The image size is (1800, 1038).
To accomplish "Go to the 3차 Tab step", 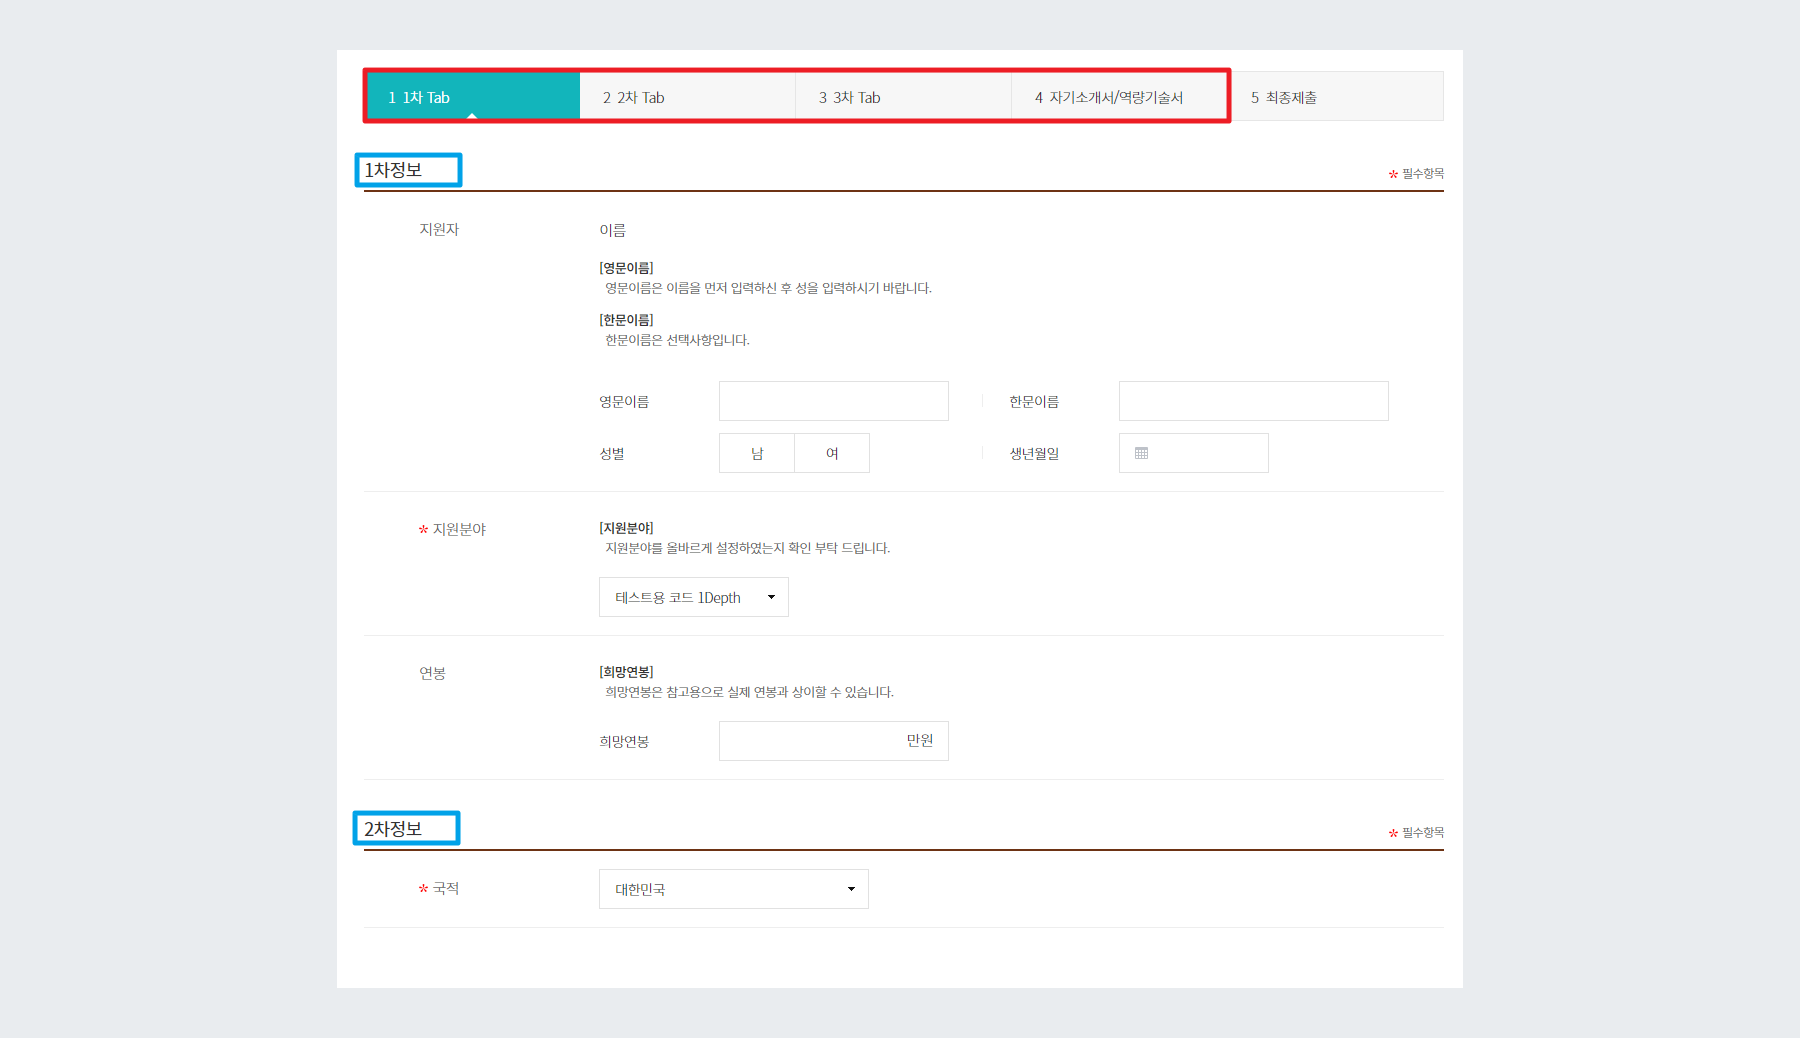I will point(904,97).
